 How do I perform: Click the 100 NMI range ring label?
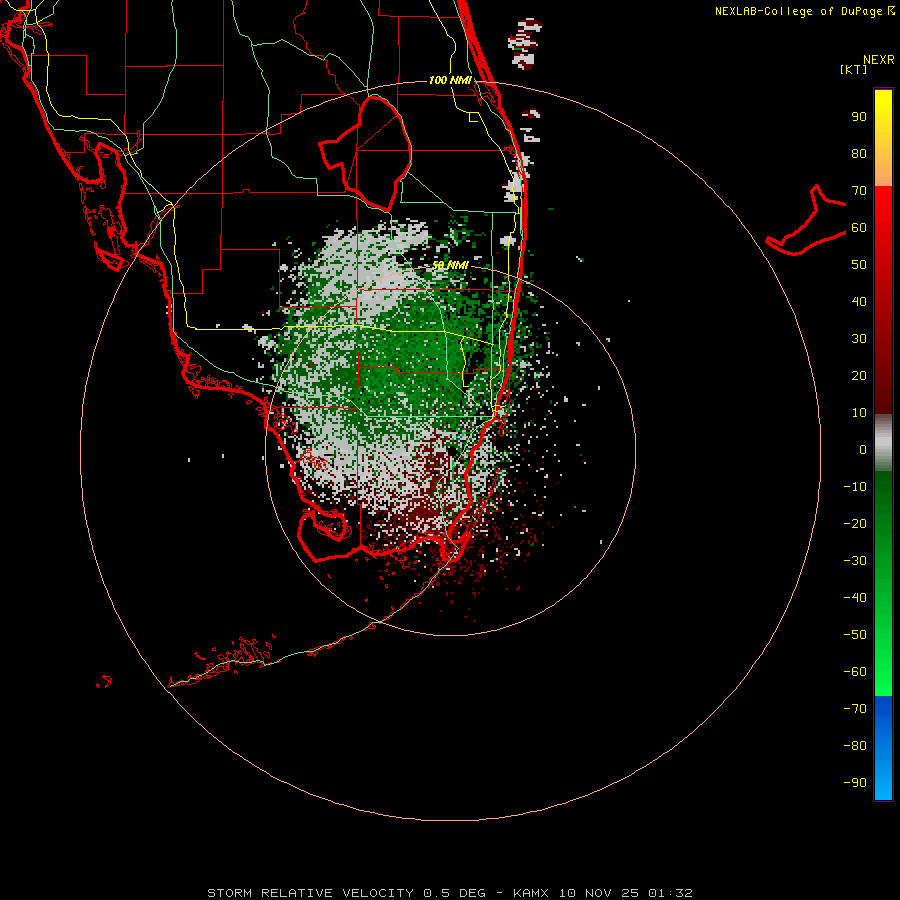point(450,80)
